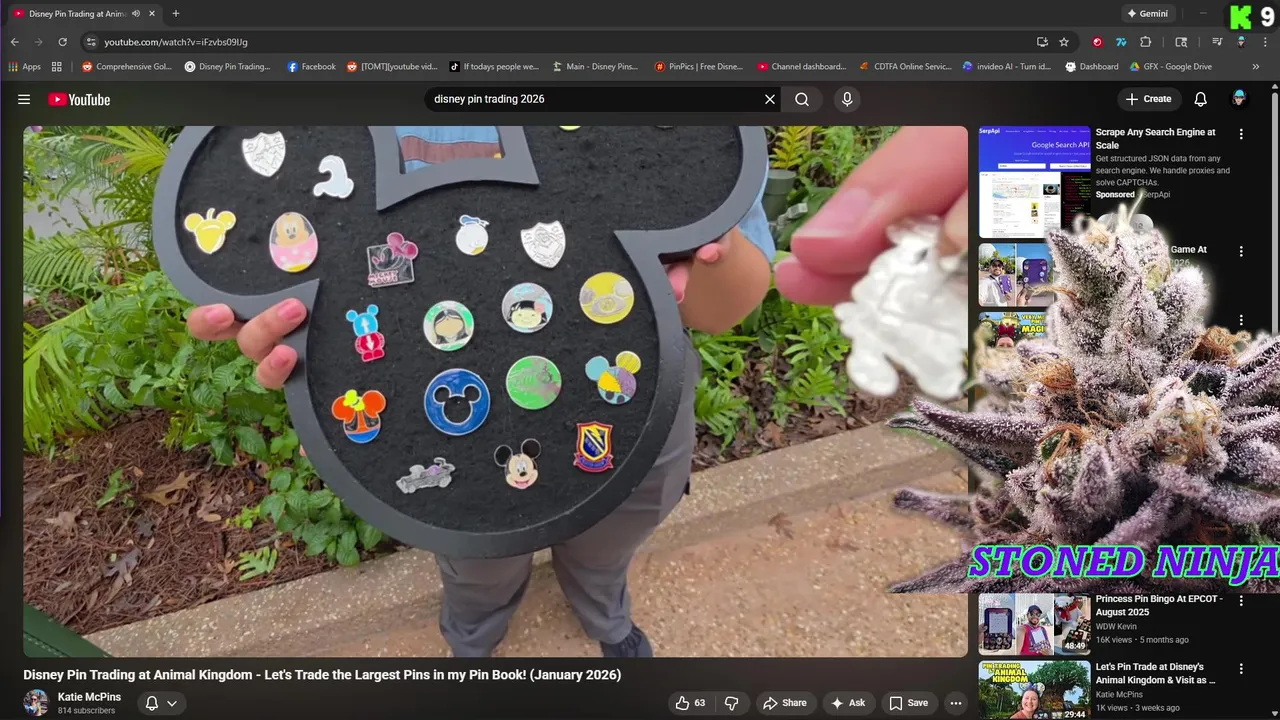This screenshot has height=720, width=1280.
Task: Reload the page with the refresh icon
Action: 62,42
